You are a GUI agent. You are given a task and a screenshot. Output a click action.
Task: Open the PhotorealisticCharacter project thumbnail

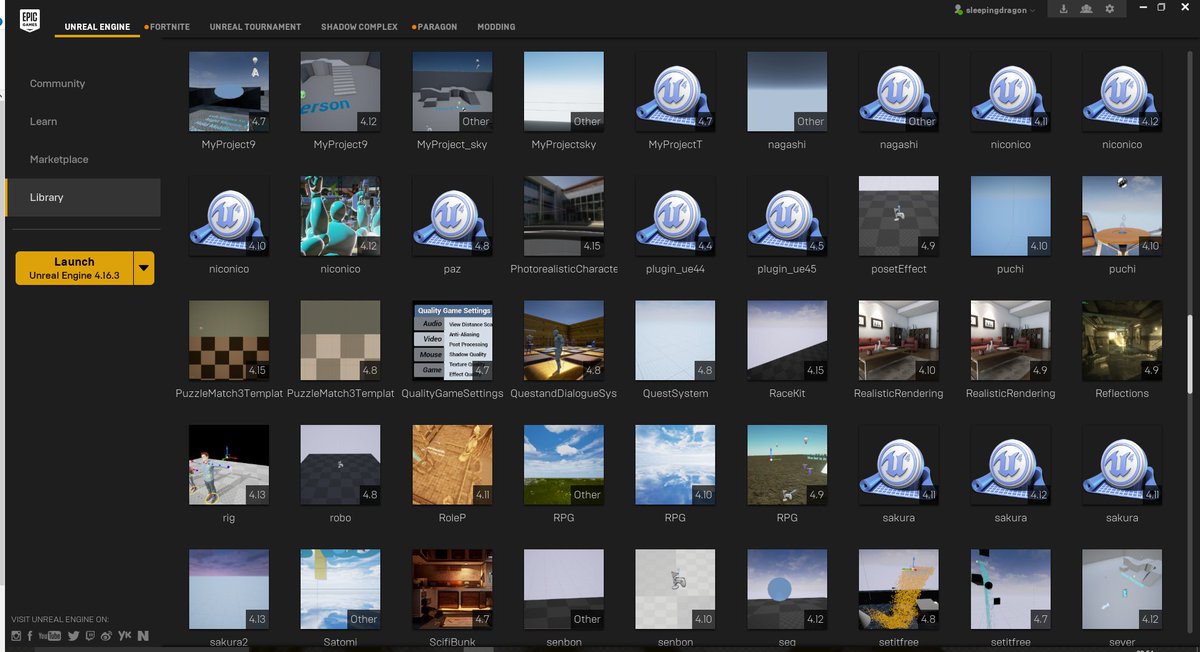pyautogui.click(x=563, y=216)
